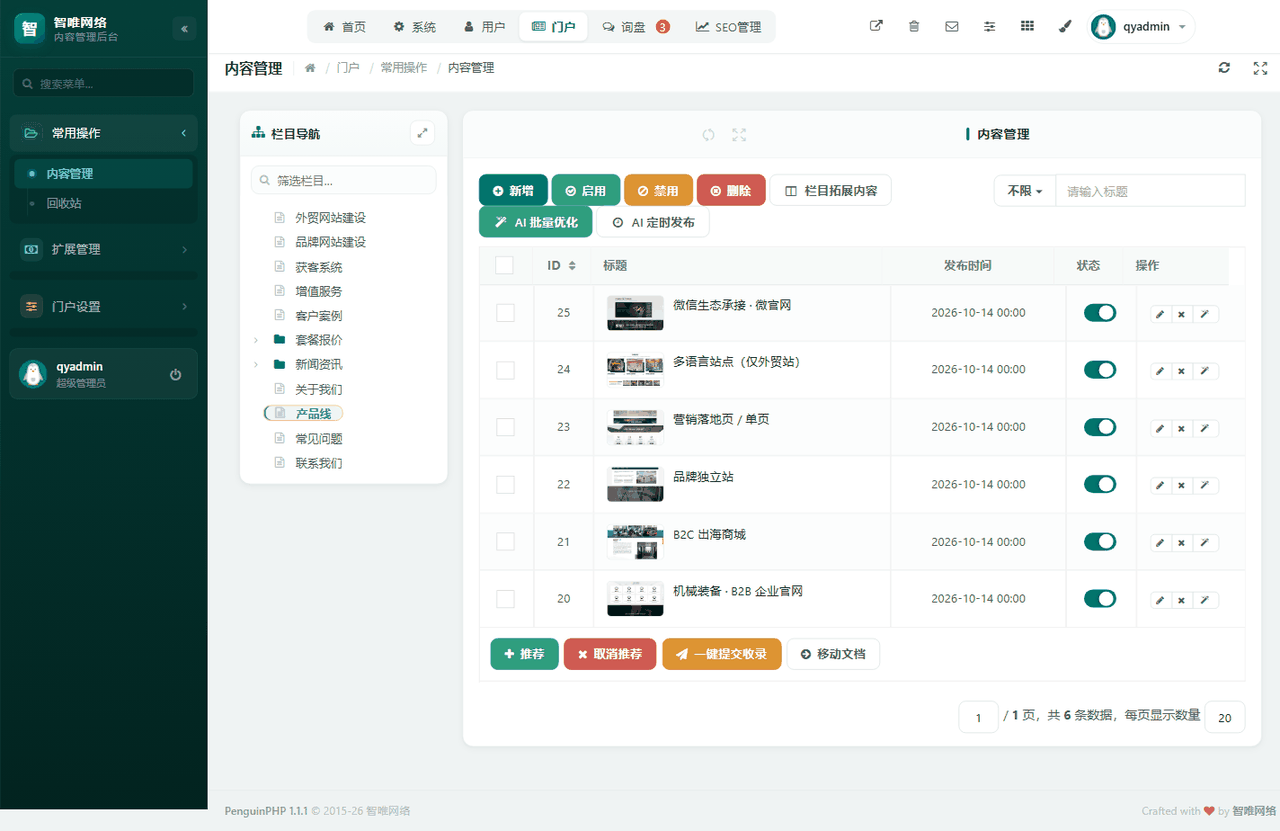Open the sliders settings icon in the top bar
Screen dimensions: 1280x831
(x=990, y=27)
